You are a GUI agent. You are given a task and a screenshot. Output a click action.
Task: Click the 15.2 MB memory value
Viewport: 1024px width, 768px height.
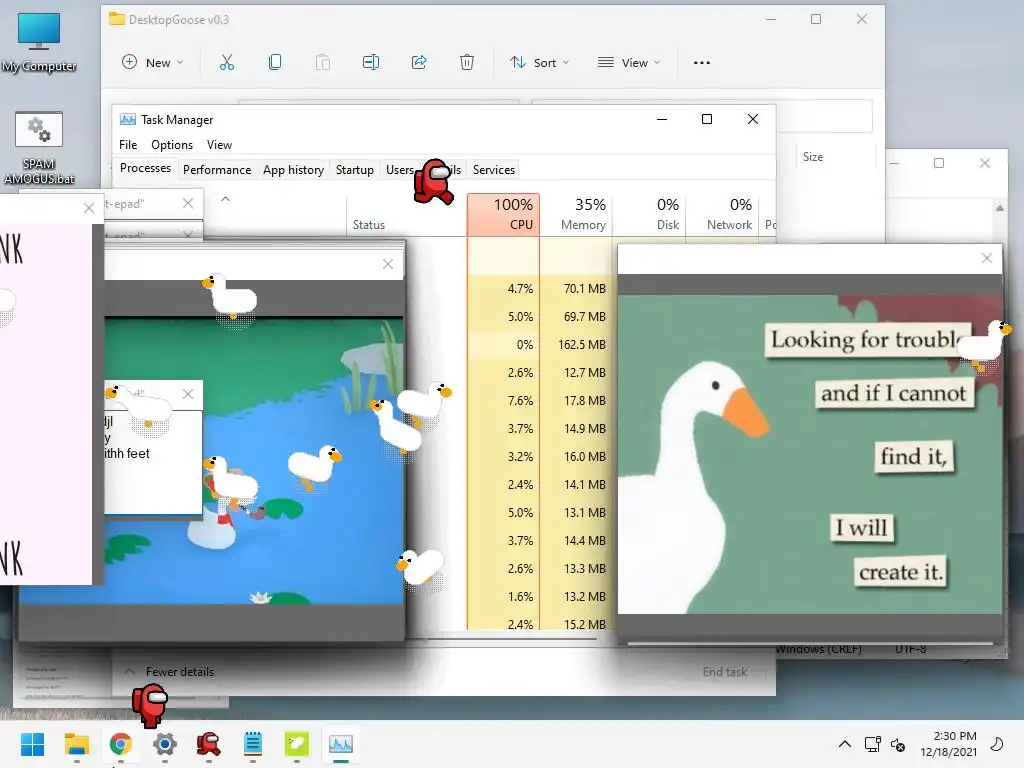(584, 624)
